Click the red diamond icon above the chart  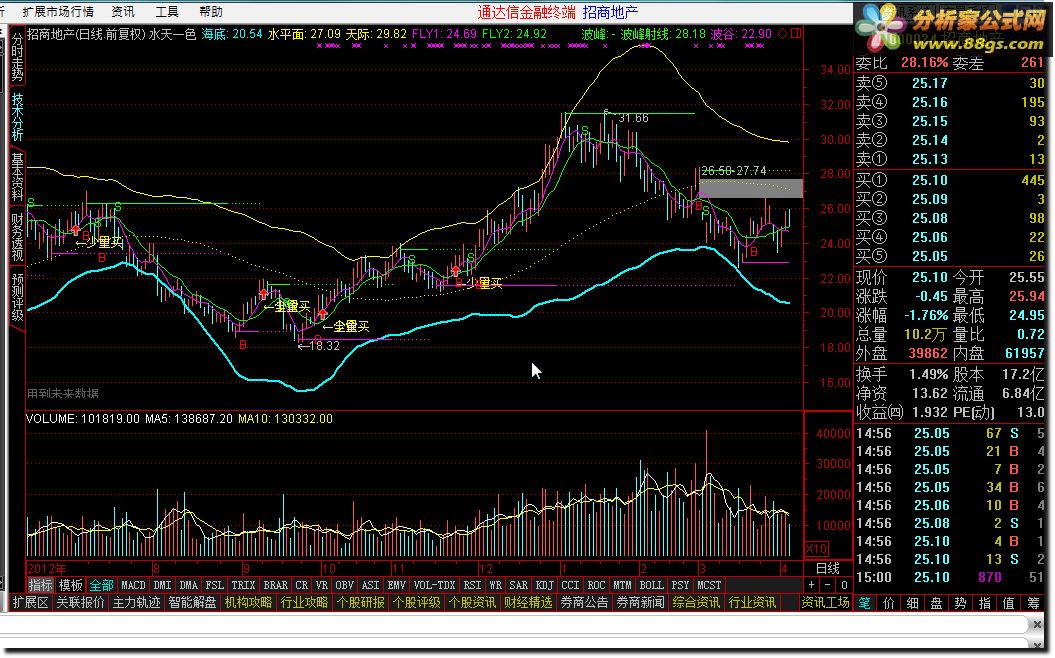pos(783,33)
